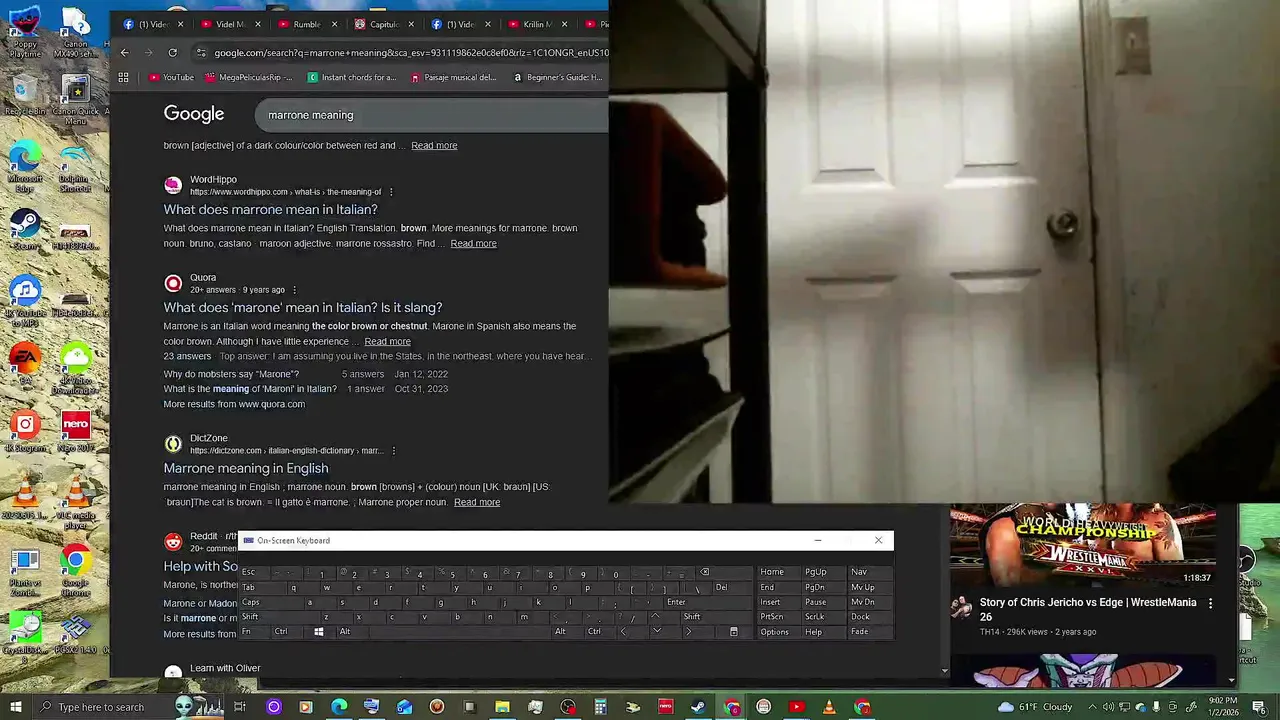This screenshot has height=720, width=1280.
Task: Open the YouTube bookmark
Action: [170, 77]
